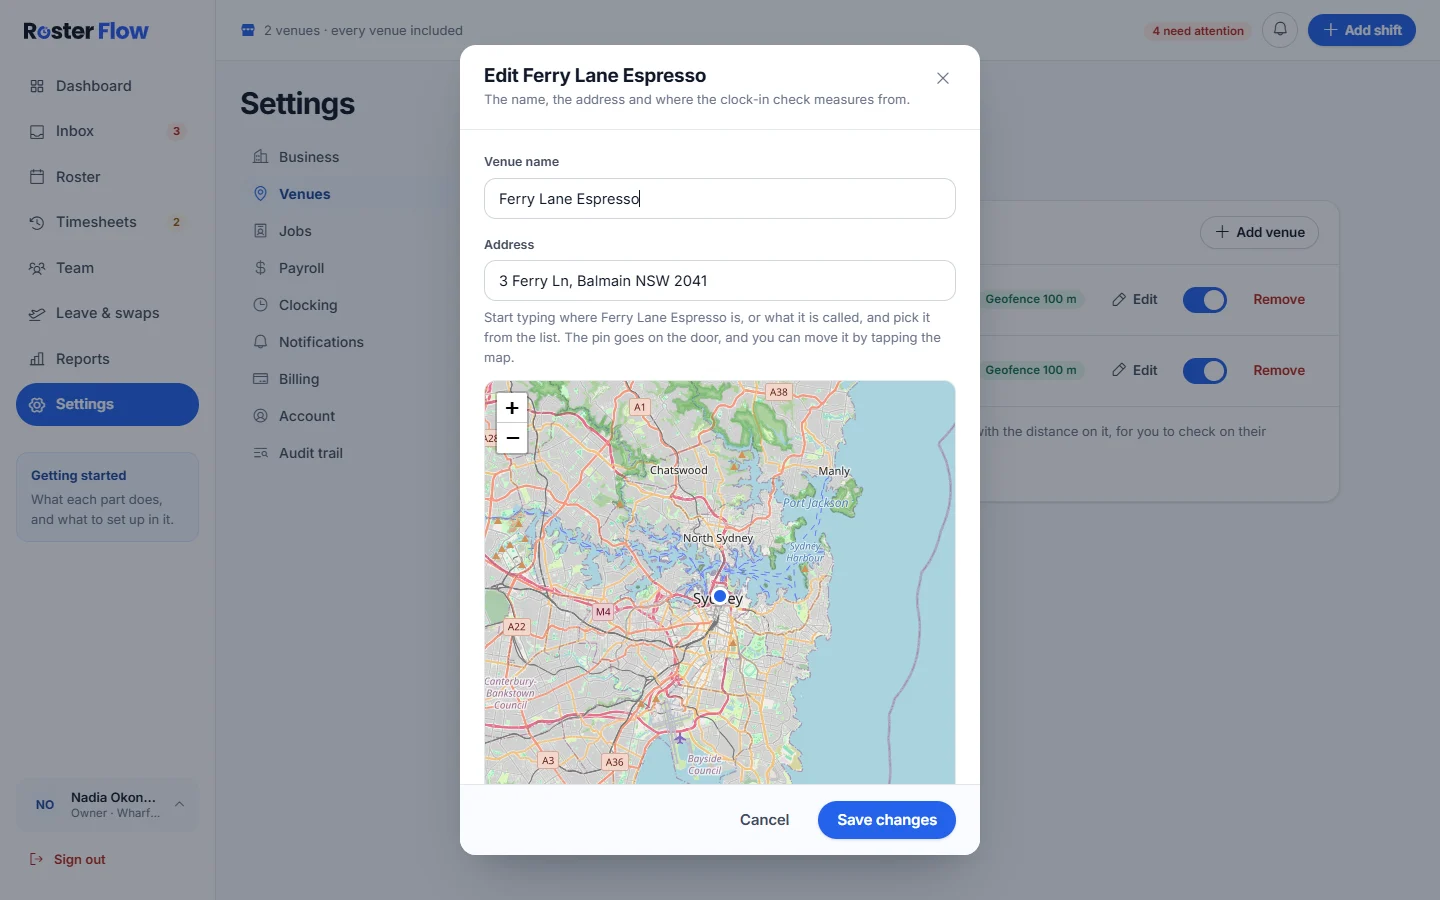The height and width of the screenshot is (900, 1440).
Task: Click the Dashboard icon in the sidebar
Action: (37, 86)
